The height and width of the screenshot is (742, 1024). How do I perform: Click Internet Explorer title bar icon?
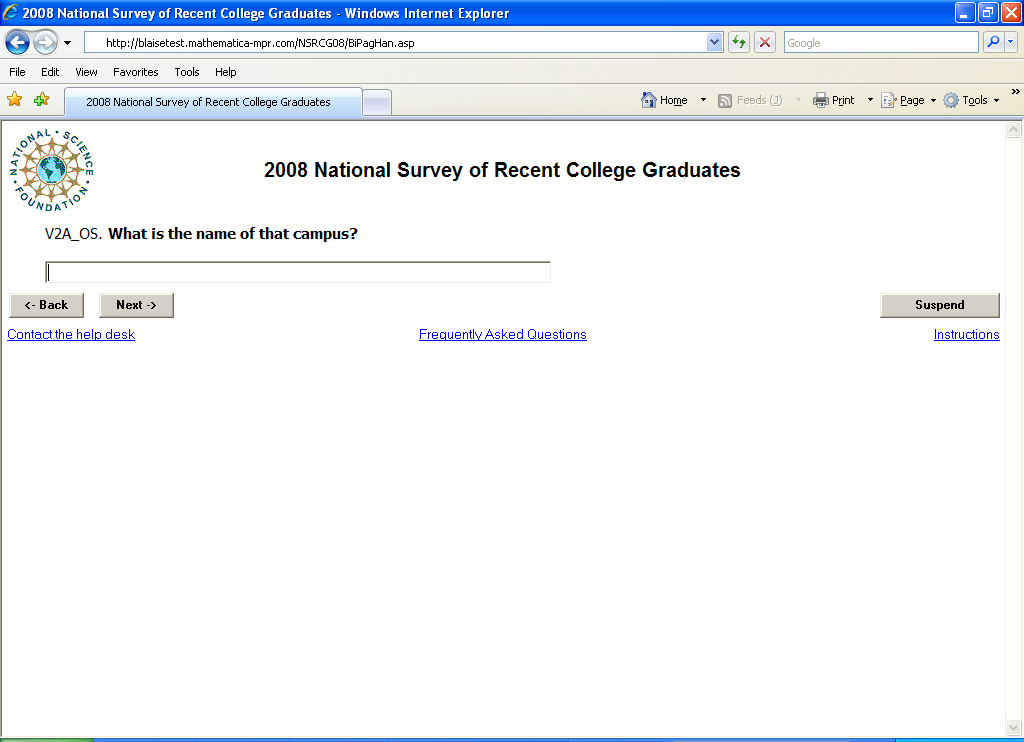[x=10, y=12]
